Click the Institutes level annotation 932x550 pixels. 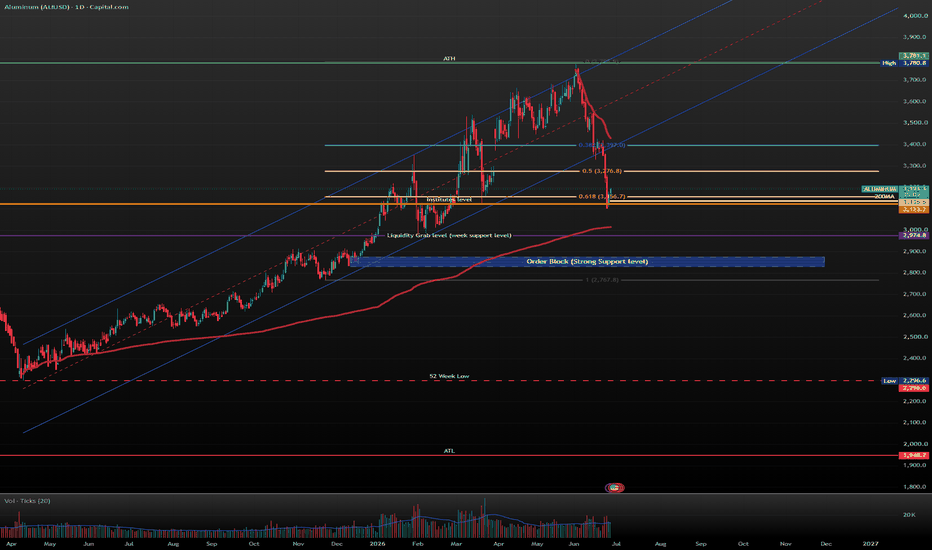coord(449,200)
